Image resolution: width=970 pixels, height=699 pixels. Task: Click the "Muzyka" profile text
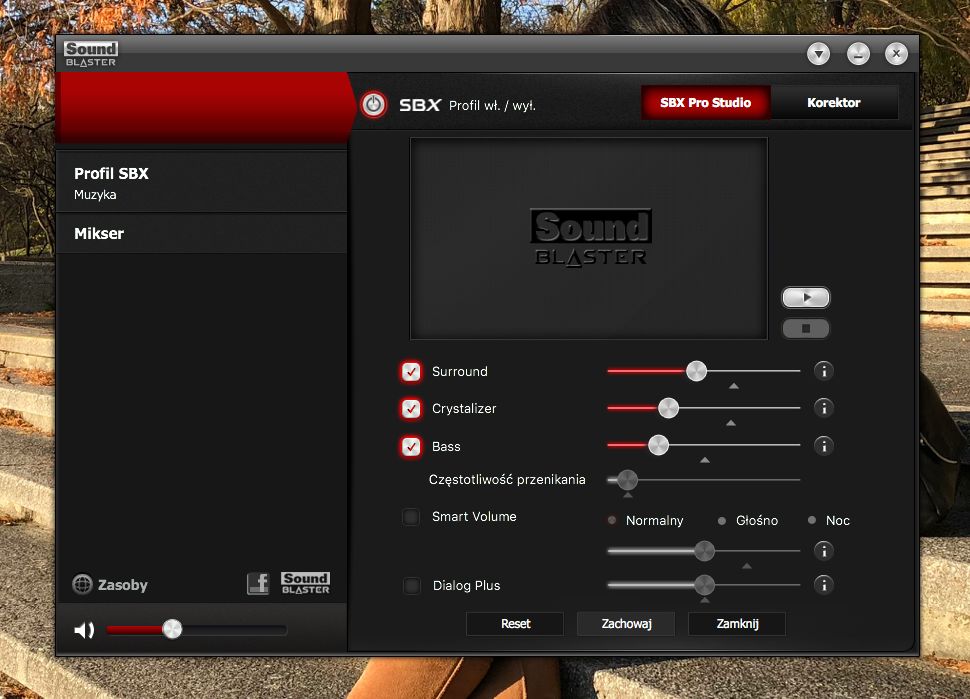point(95,195)
